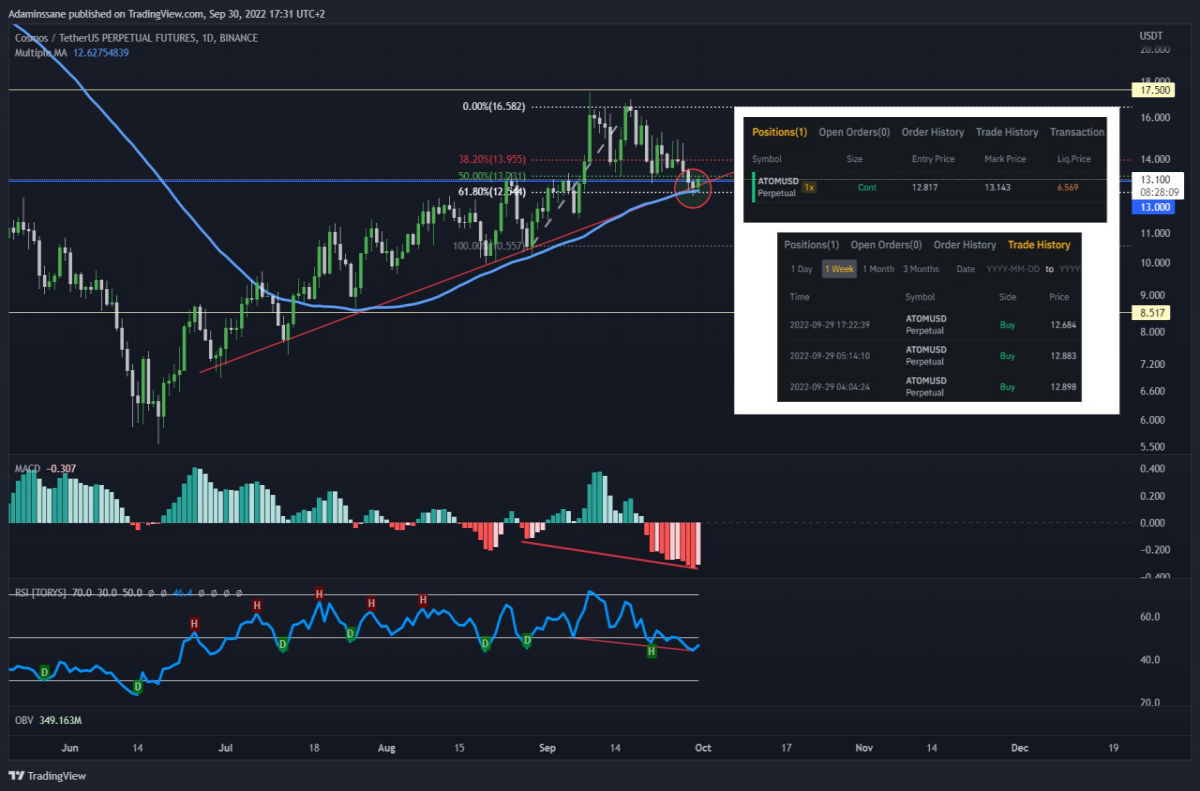This screenshot has width=1200, height=791.
Task: Click the Mark Price column header
Action: click(1005, 159)
